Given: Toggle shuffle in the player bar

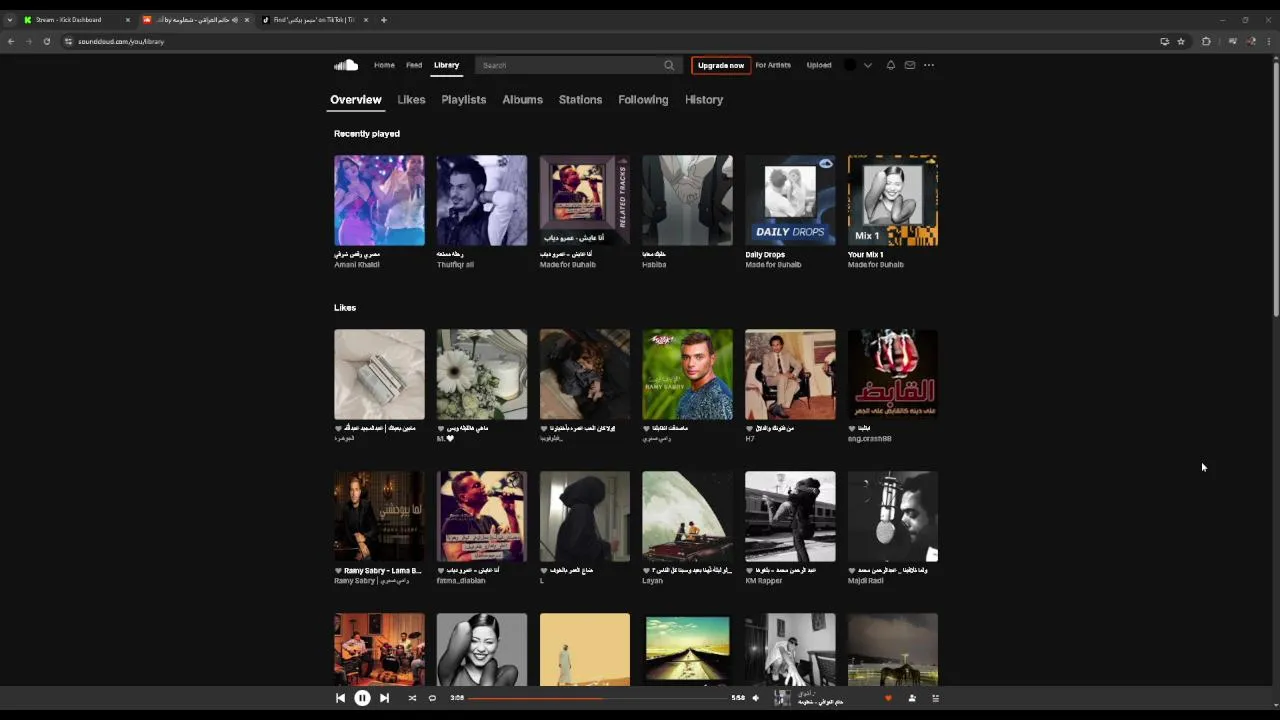Looking at the screenshot, I should (412, 698).
